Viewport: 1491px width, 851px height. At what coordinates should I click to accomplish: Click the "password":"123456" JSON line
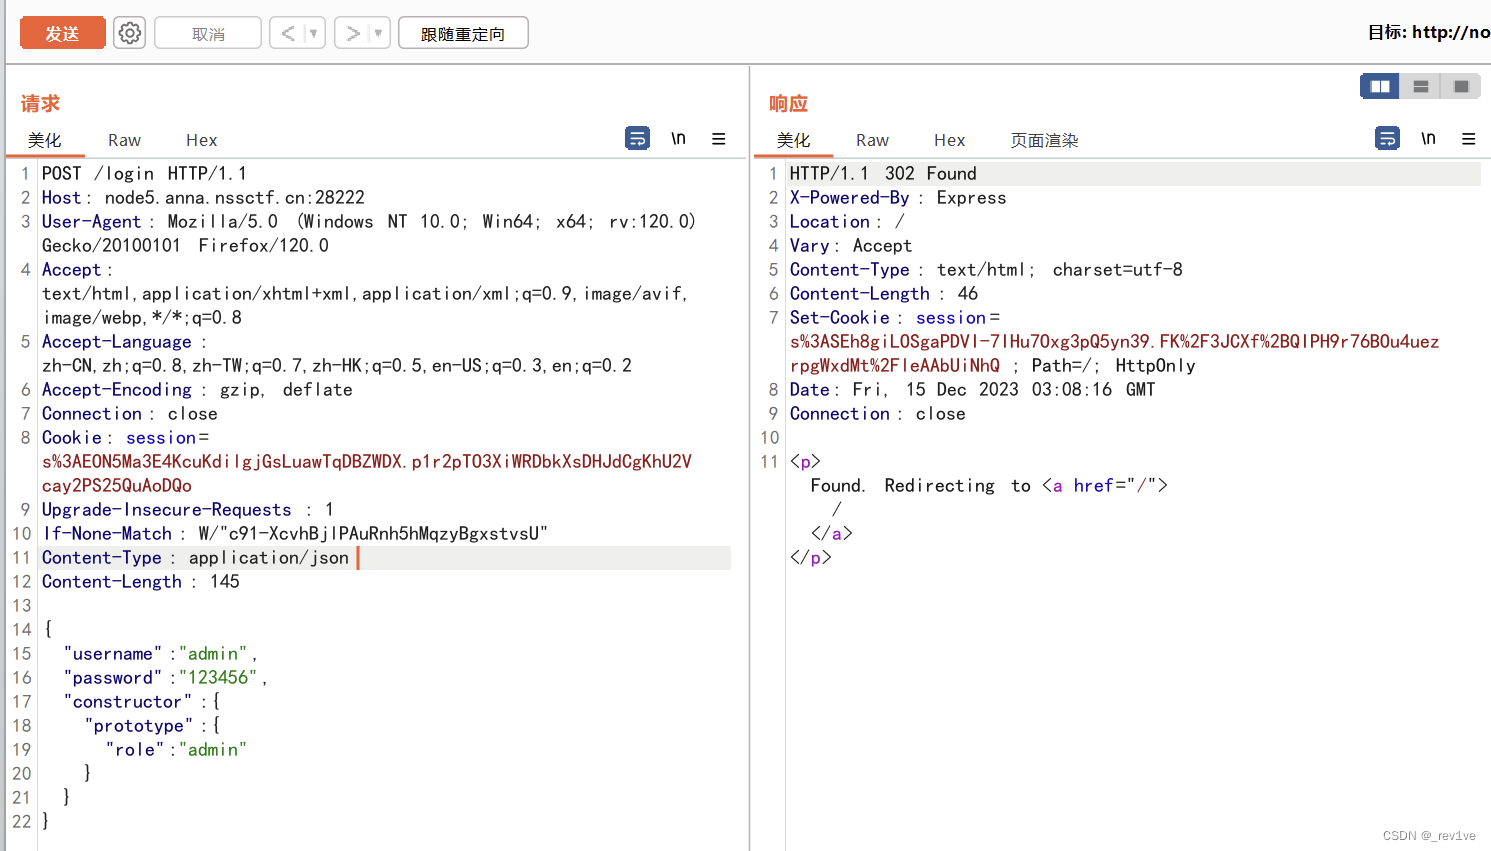pos(165,677)
